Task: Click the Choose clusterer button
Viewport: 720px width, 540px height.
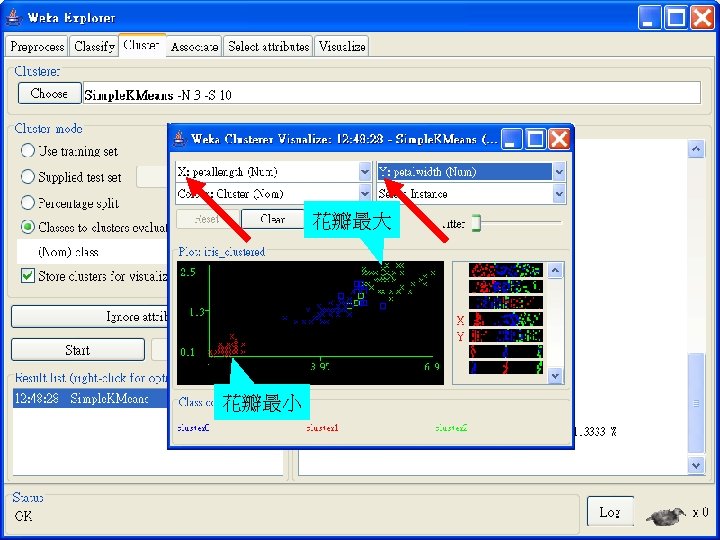Action: click(x=50, y=93)
